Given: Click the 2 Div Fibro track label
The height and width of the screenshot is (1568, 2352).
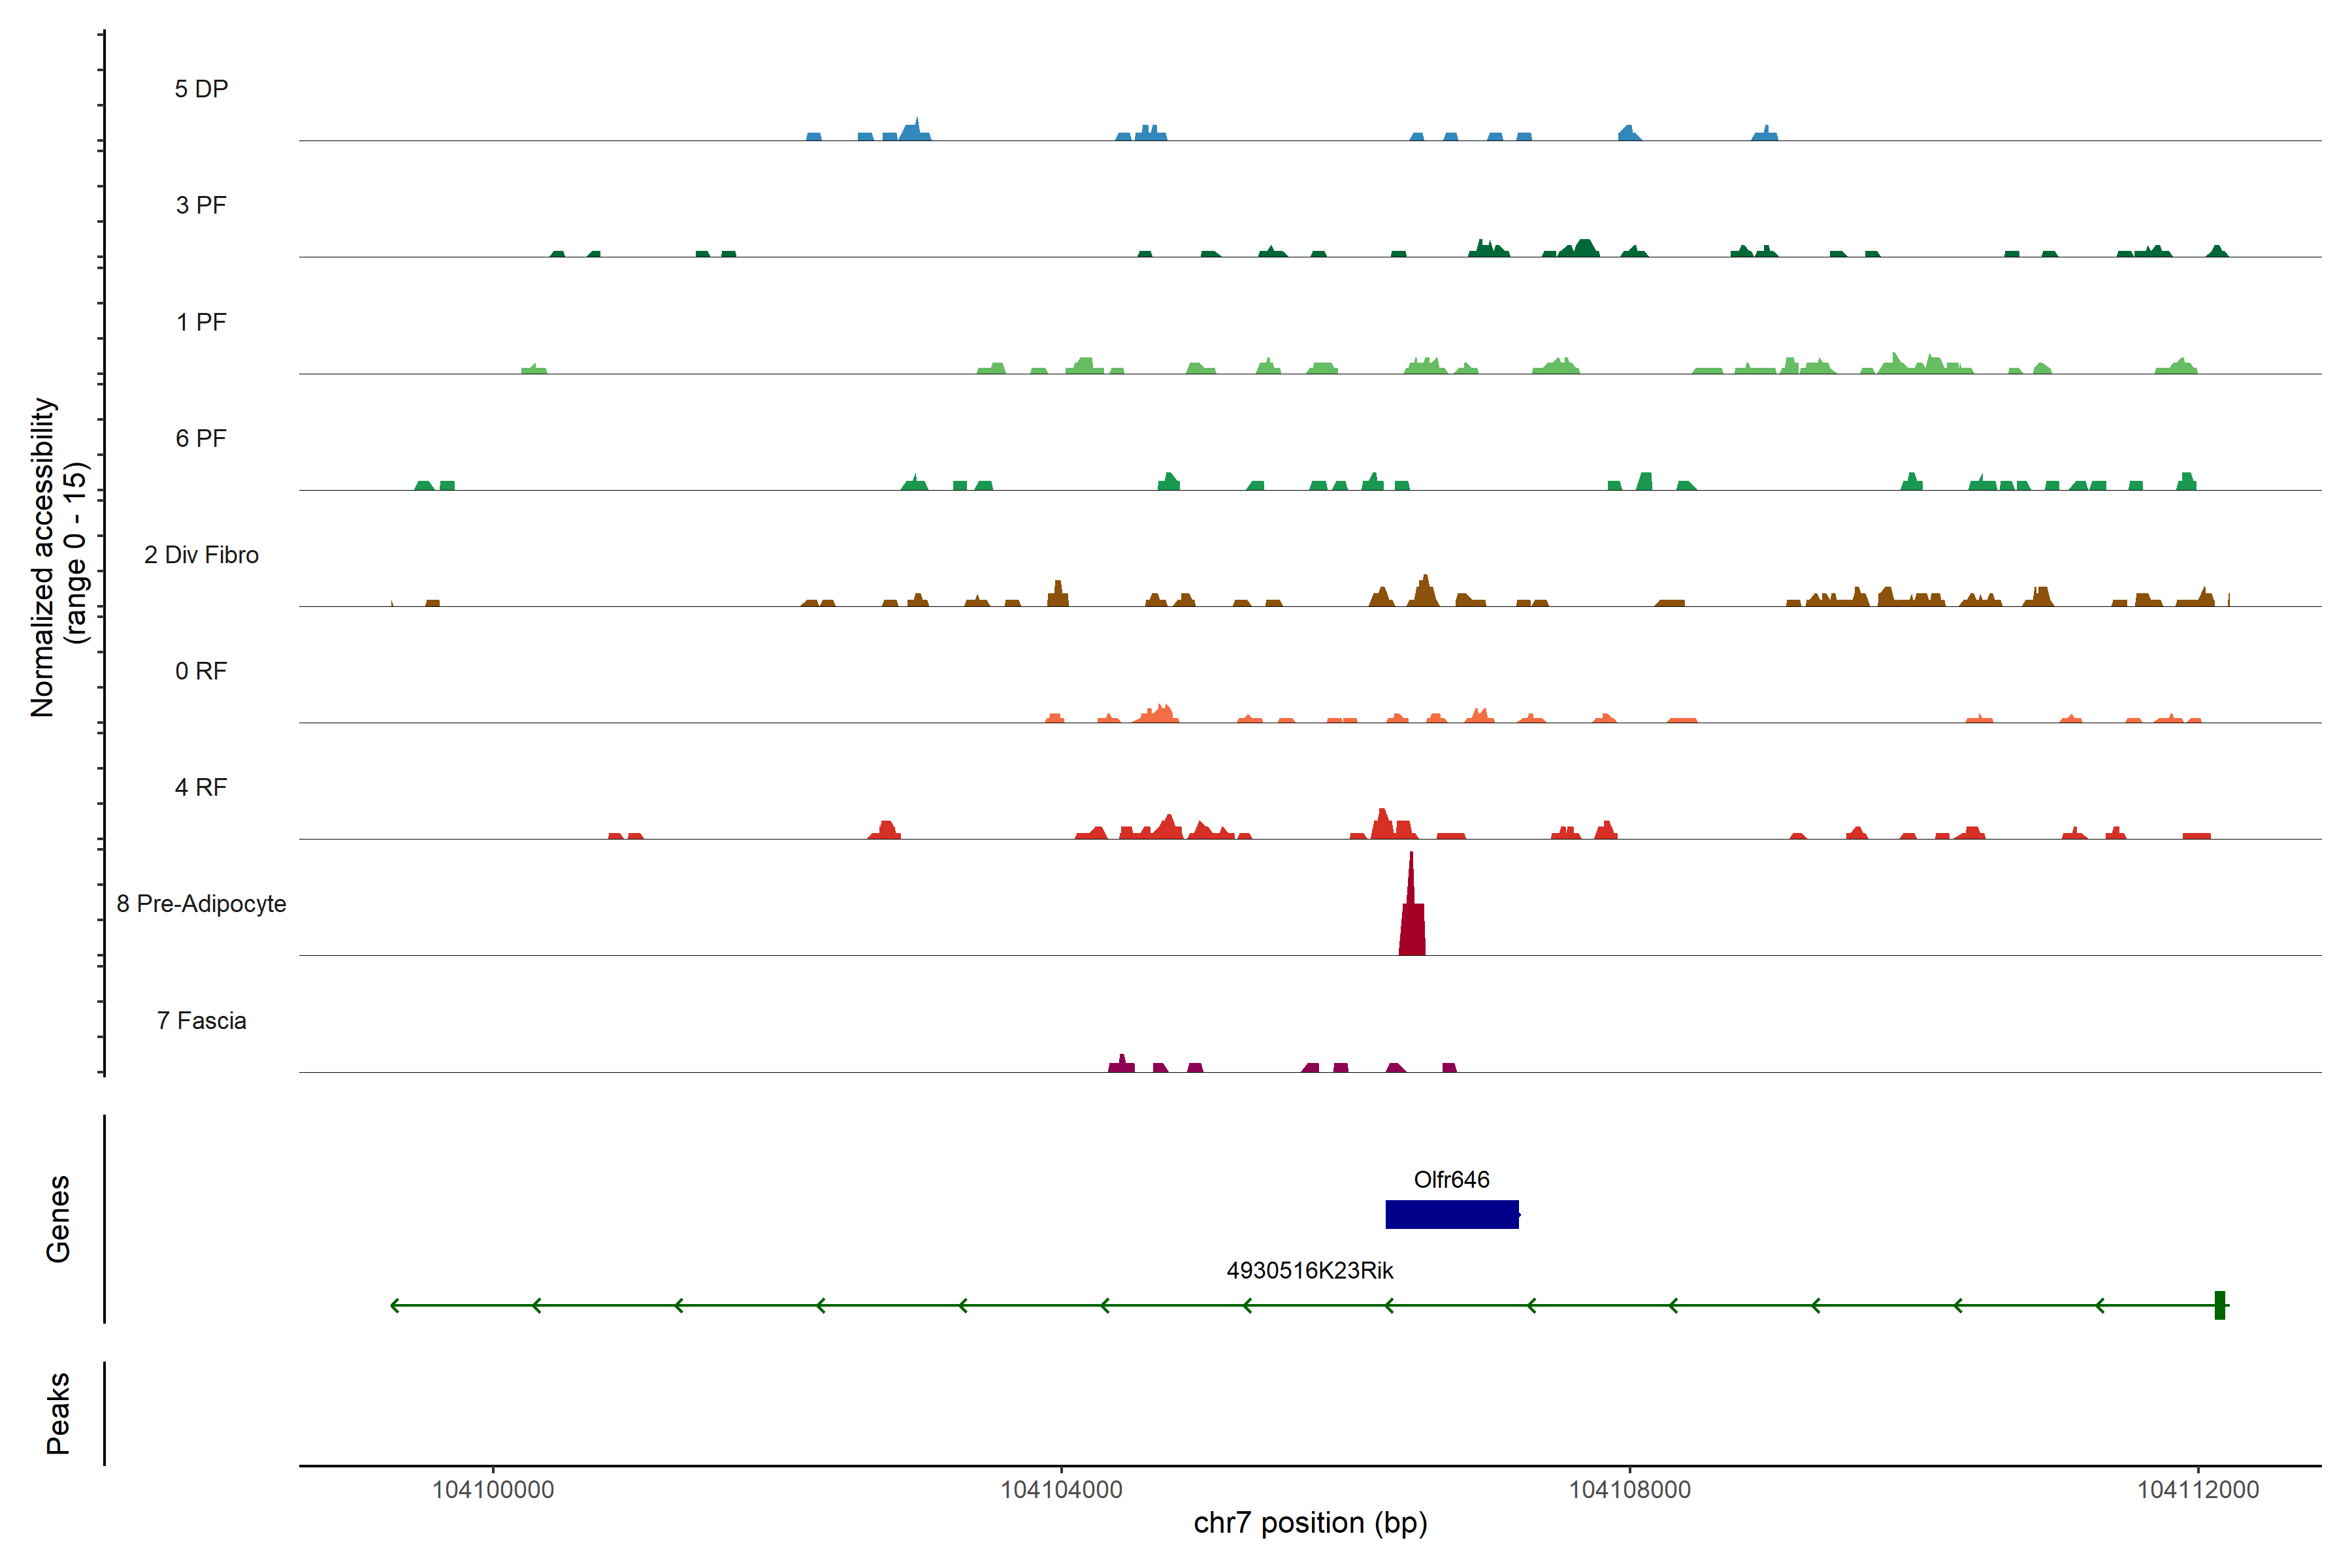Looking at the screenshot, I should tap(201, 555).
